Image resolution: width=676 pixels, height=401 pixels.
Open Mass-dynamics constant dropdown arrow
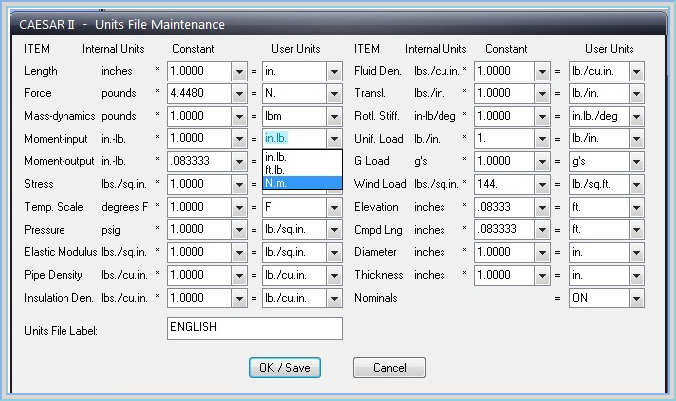tap(239, 116)
